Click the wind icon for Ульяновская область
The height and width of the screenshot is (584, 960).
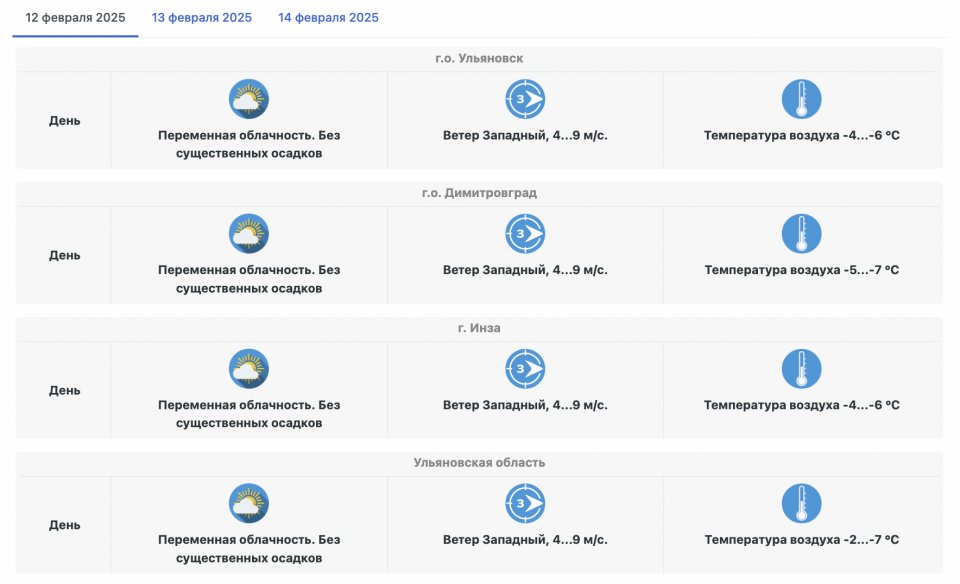pyautogui.click(x=525, y=504)
